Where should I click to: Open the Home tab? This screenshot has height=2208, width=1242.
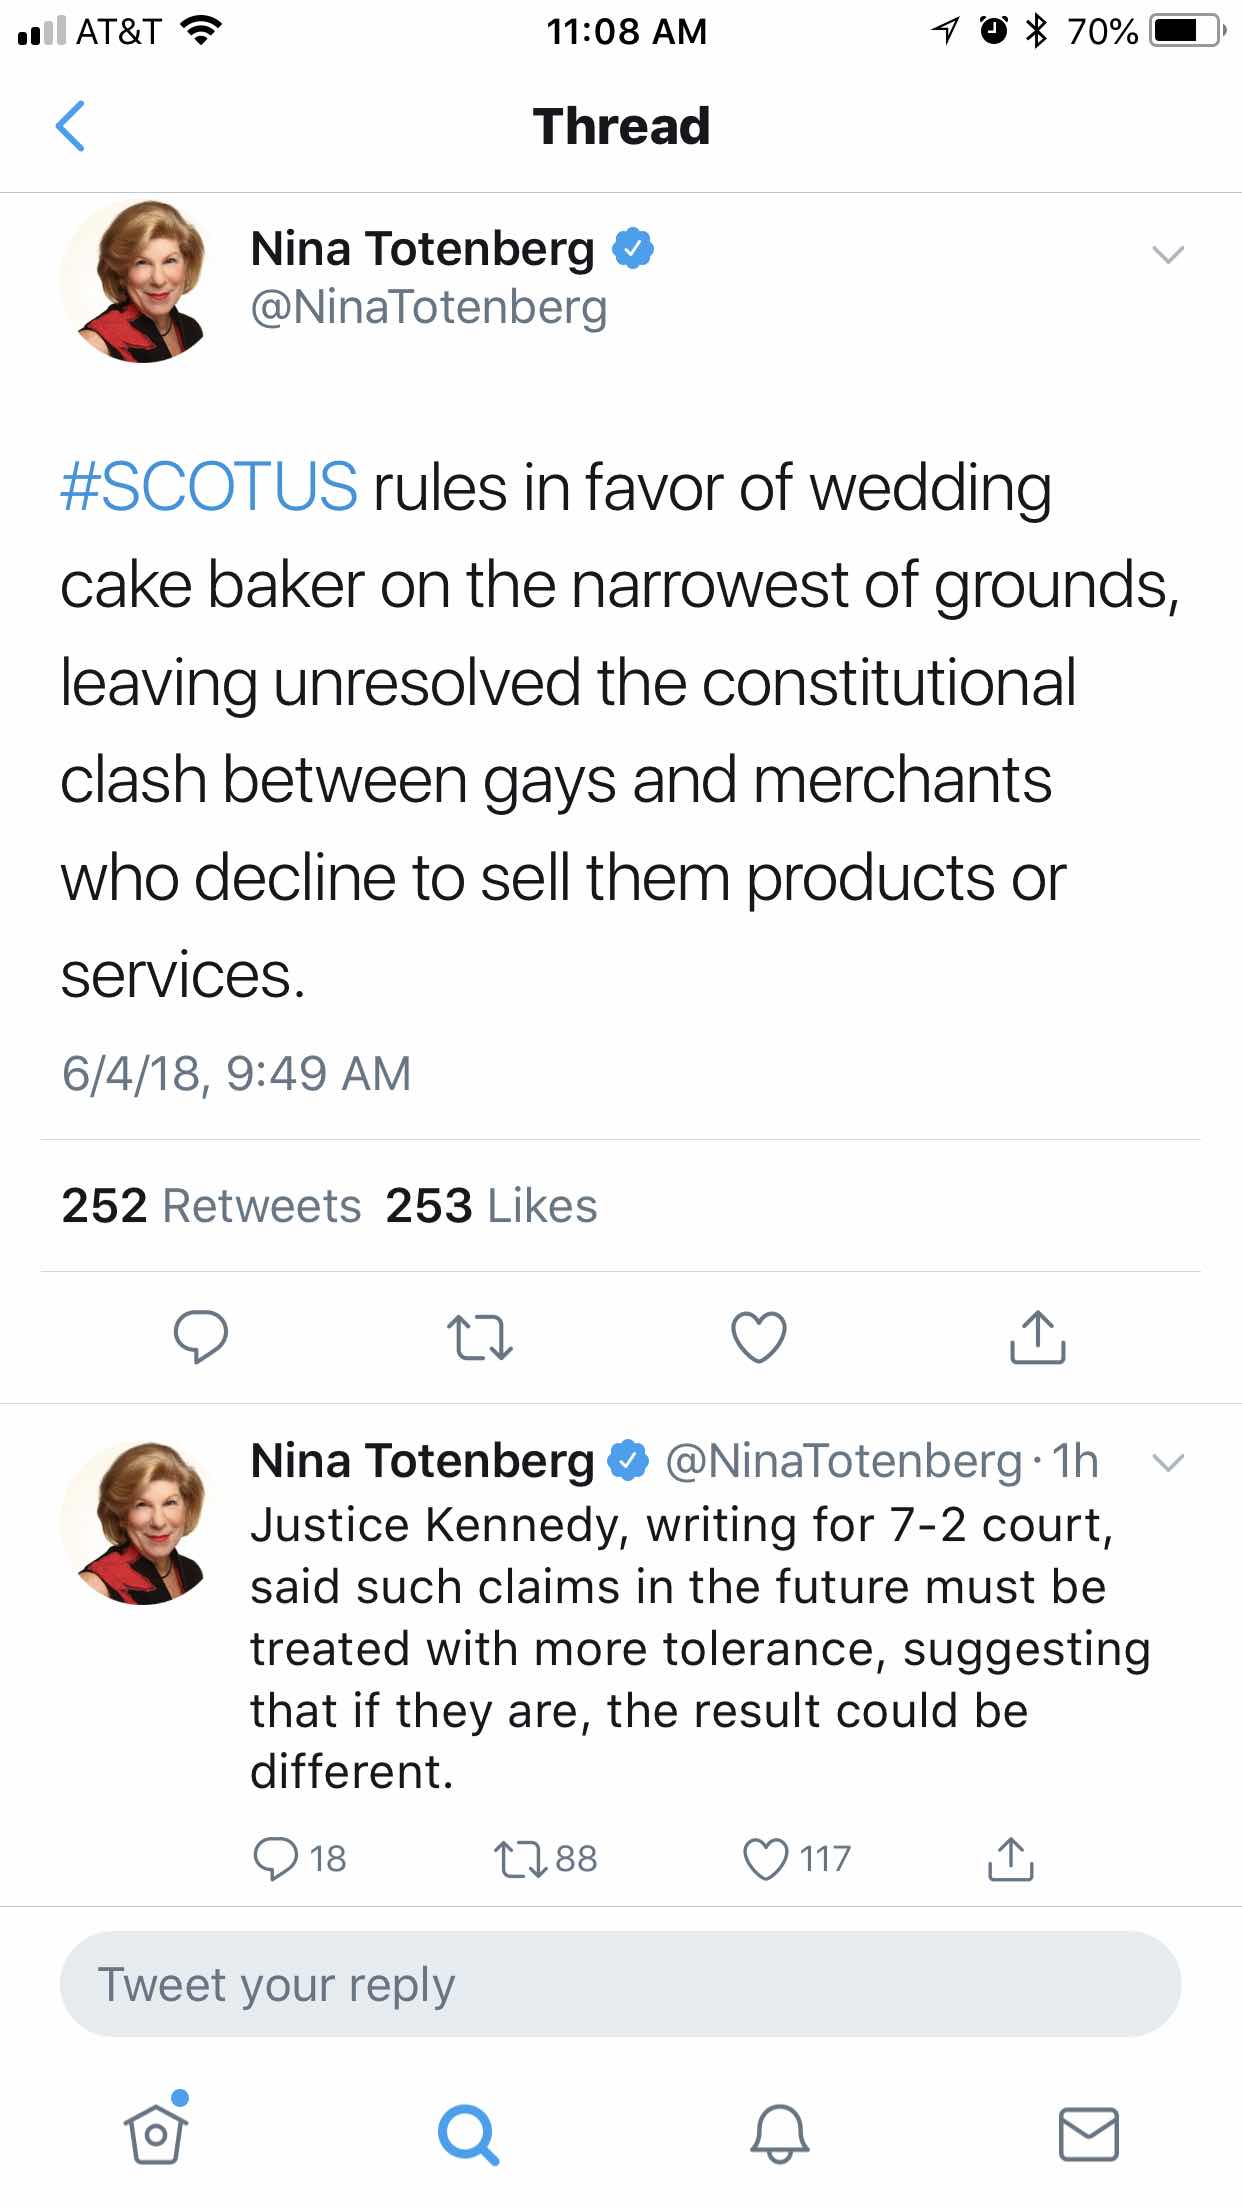click(156, 2132)
